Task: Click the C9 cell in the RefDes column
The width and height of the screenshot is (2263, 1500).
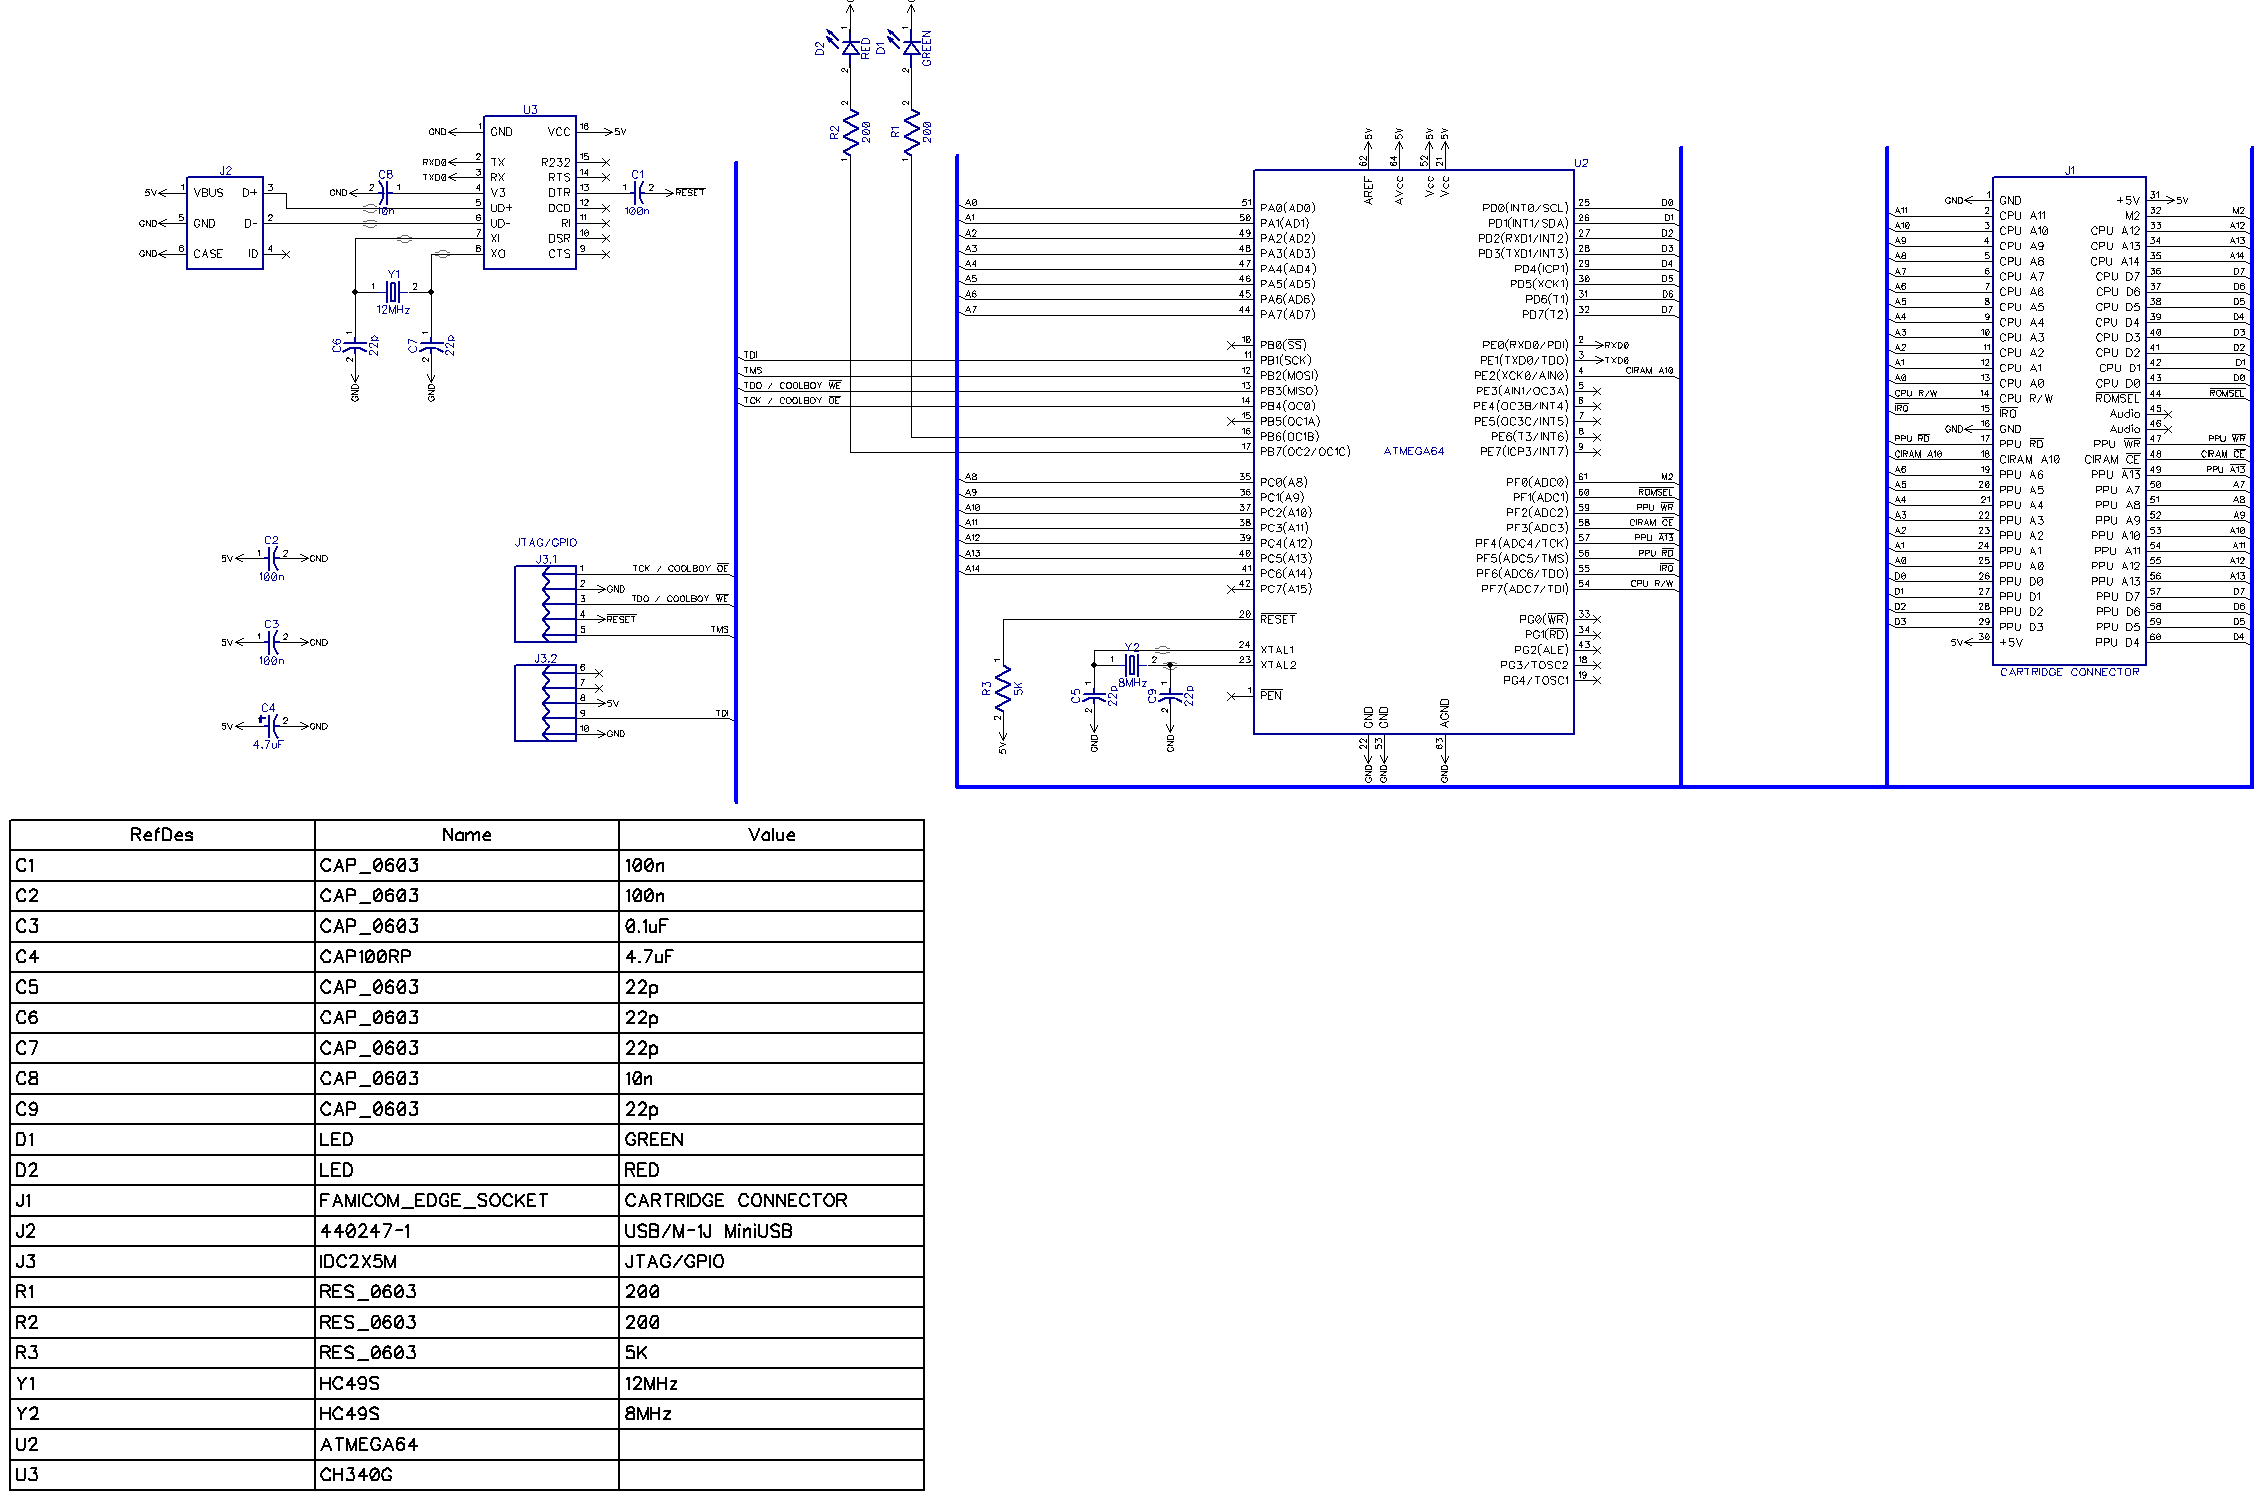Action: 162,1109
